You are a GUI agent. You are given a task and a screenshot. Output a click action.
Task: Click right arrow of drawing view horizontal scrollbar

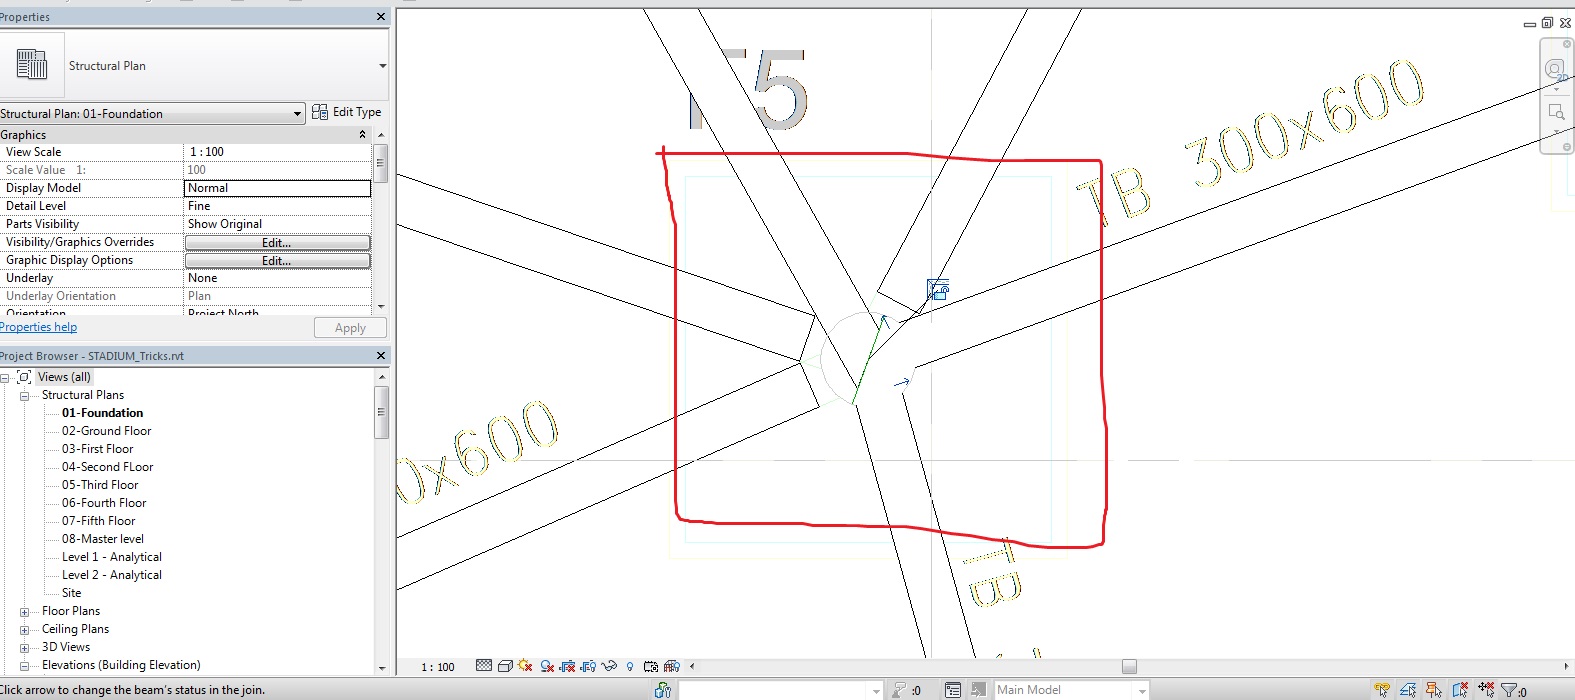(x=1566, y=666)
